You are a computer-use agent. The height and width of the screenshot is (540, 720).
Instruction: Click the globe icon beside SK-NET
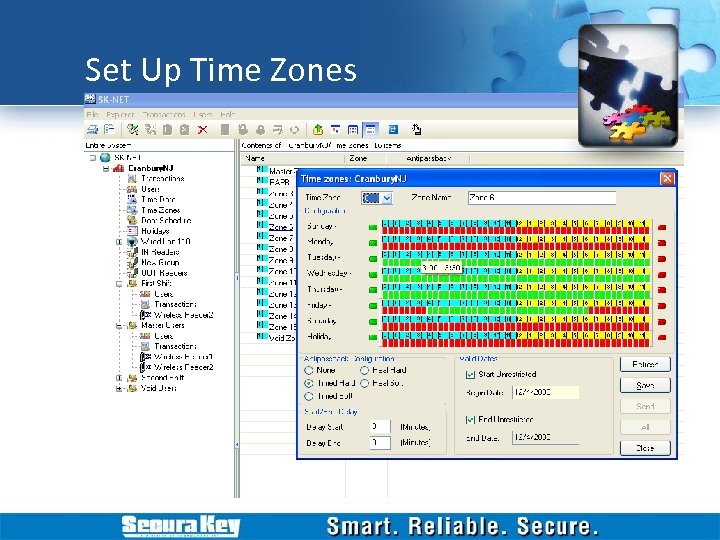(105, 158)
